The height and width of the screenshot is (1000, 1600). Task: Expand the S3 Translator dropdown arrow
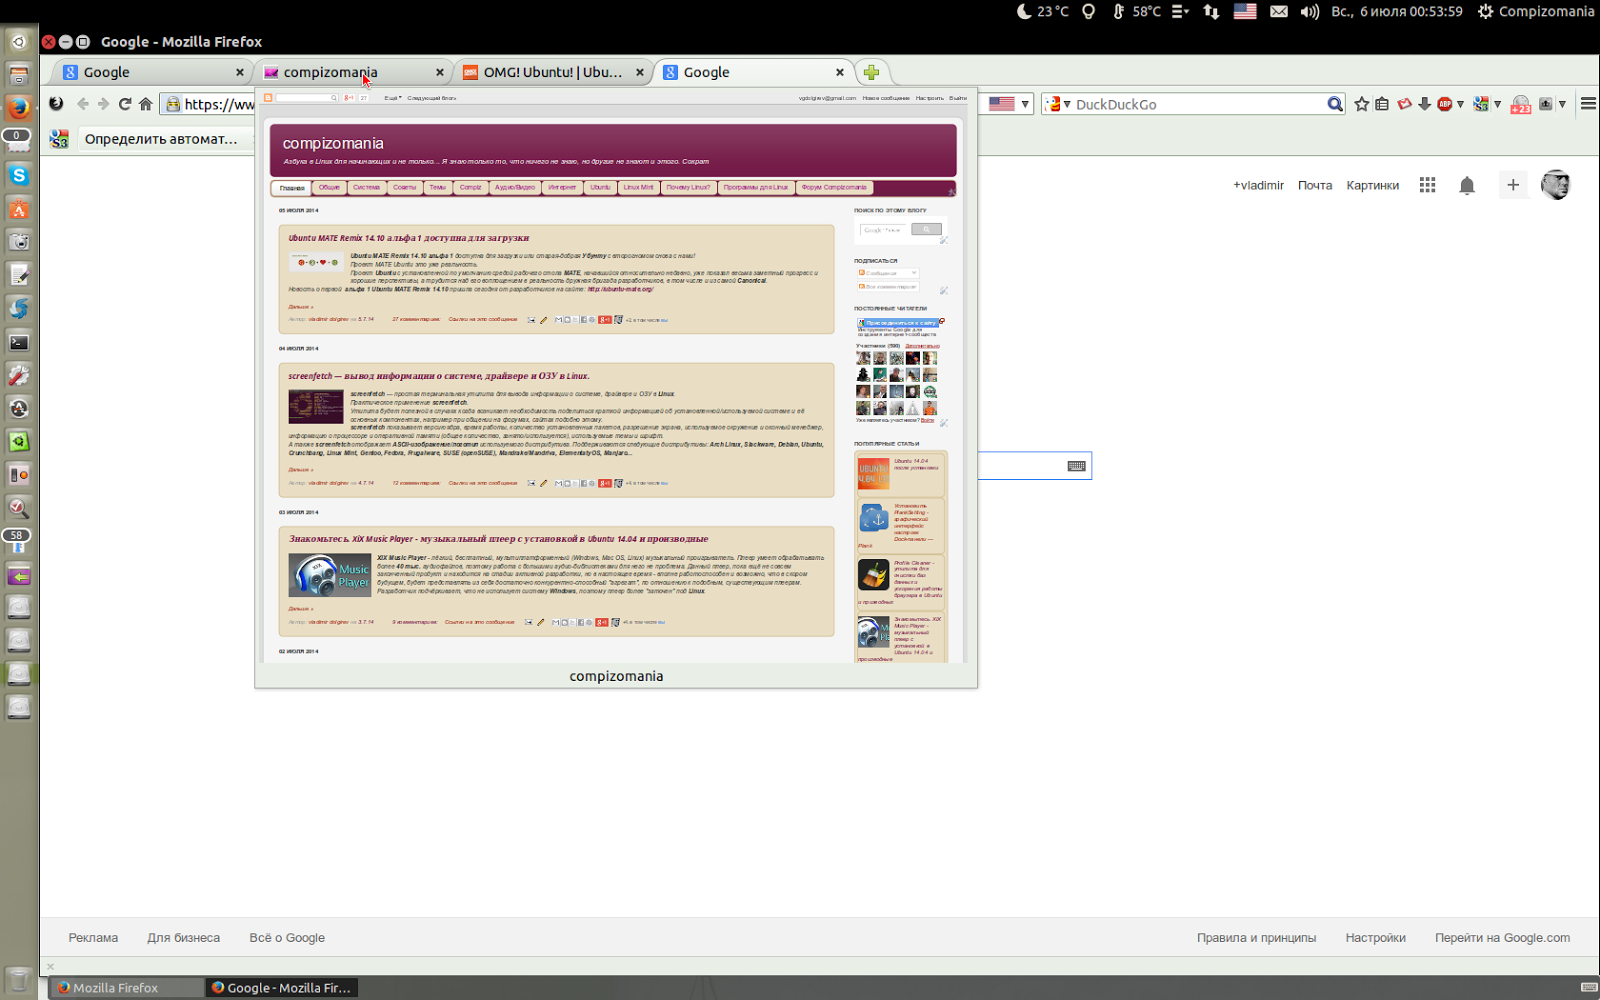1497,104
